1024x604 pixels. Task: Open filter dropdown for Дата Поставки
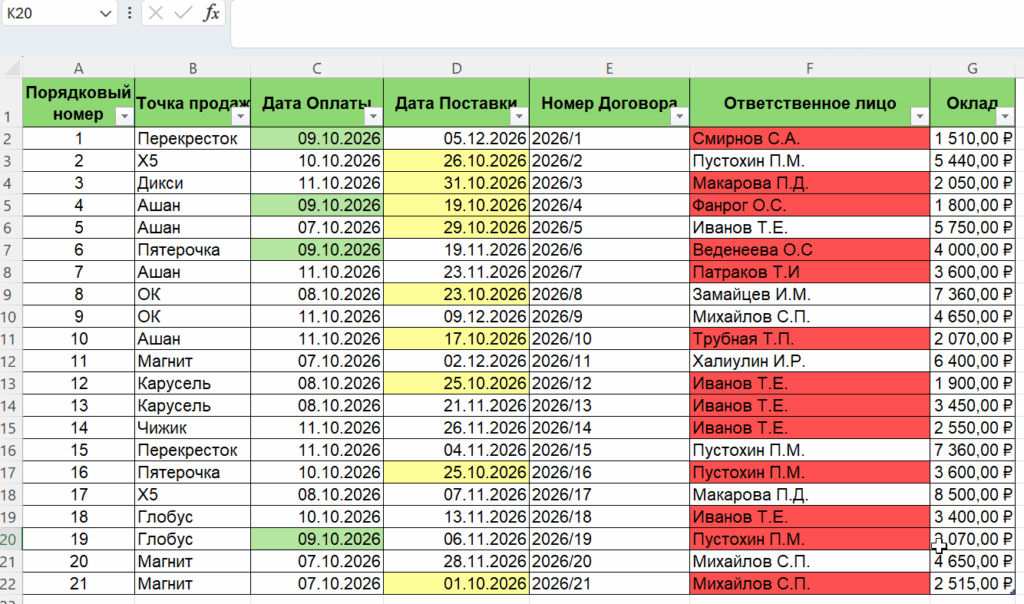(x=519, y=116)
